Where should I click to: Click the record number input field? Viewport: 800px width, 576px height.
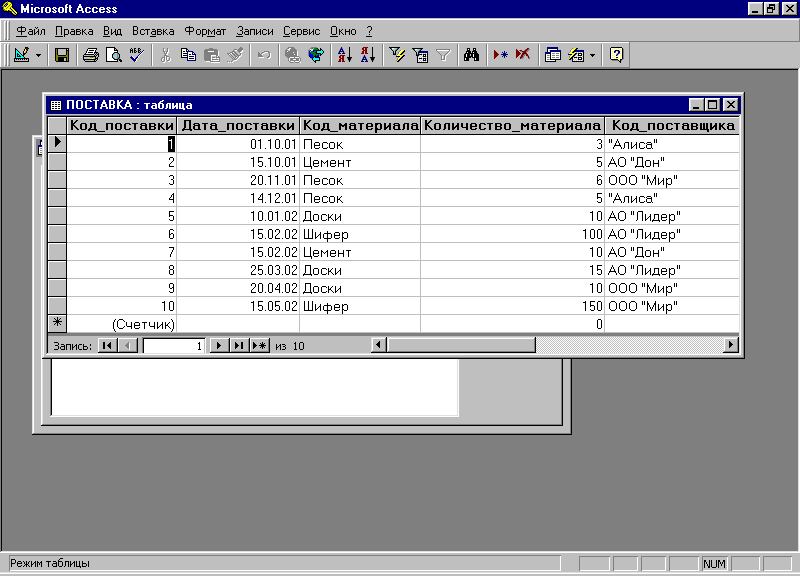click(x=174, y=346)
